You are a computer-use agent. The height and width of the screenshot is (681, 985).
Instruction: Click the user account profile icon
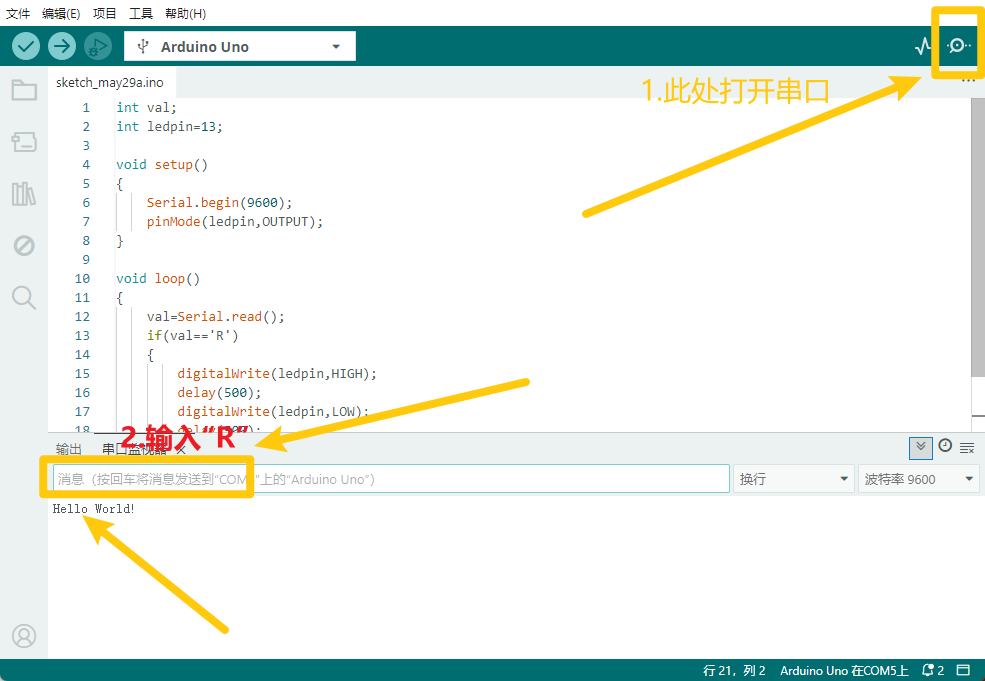pos(24,636)
